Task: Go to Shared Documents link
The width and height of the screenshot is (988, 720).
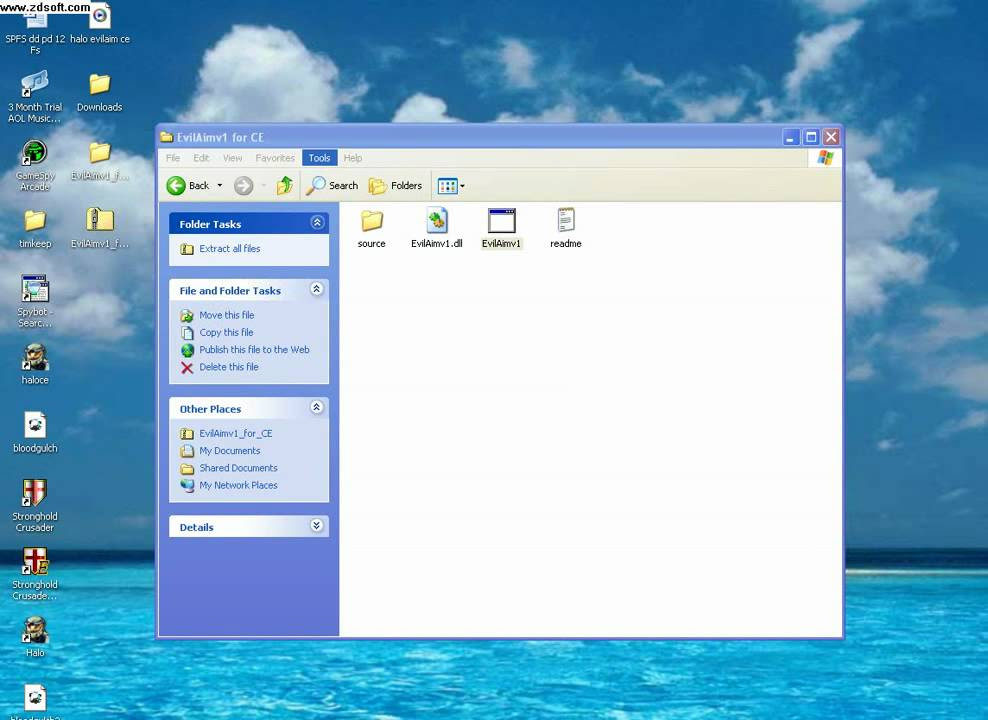Action: (238, 468)
